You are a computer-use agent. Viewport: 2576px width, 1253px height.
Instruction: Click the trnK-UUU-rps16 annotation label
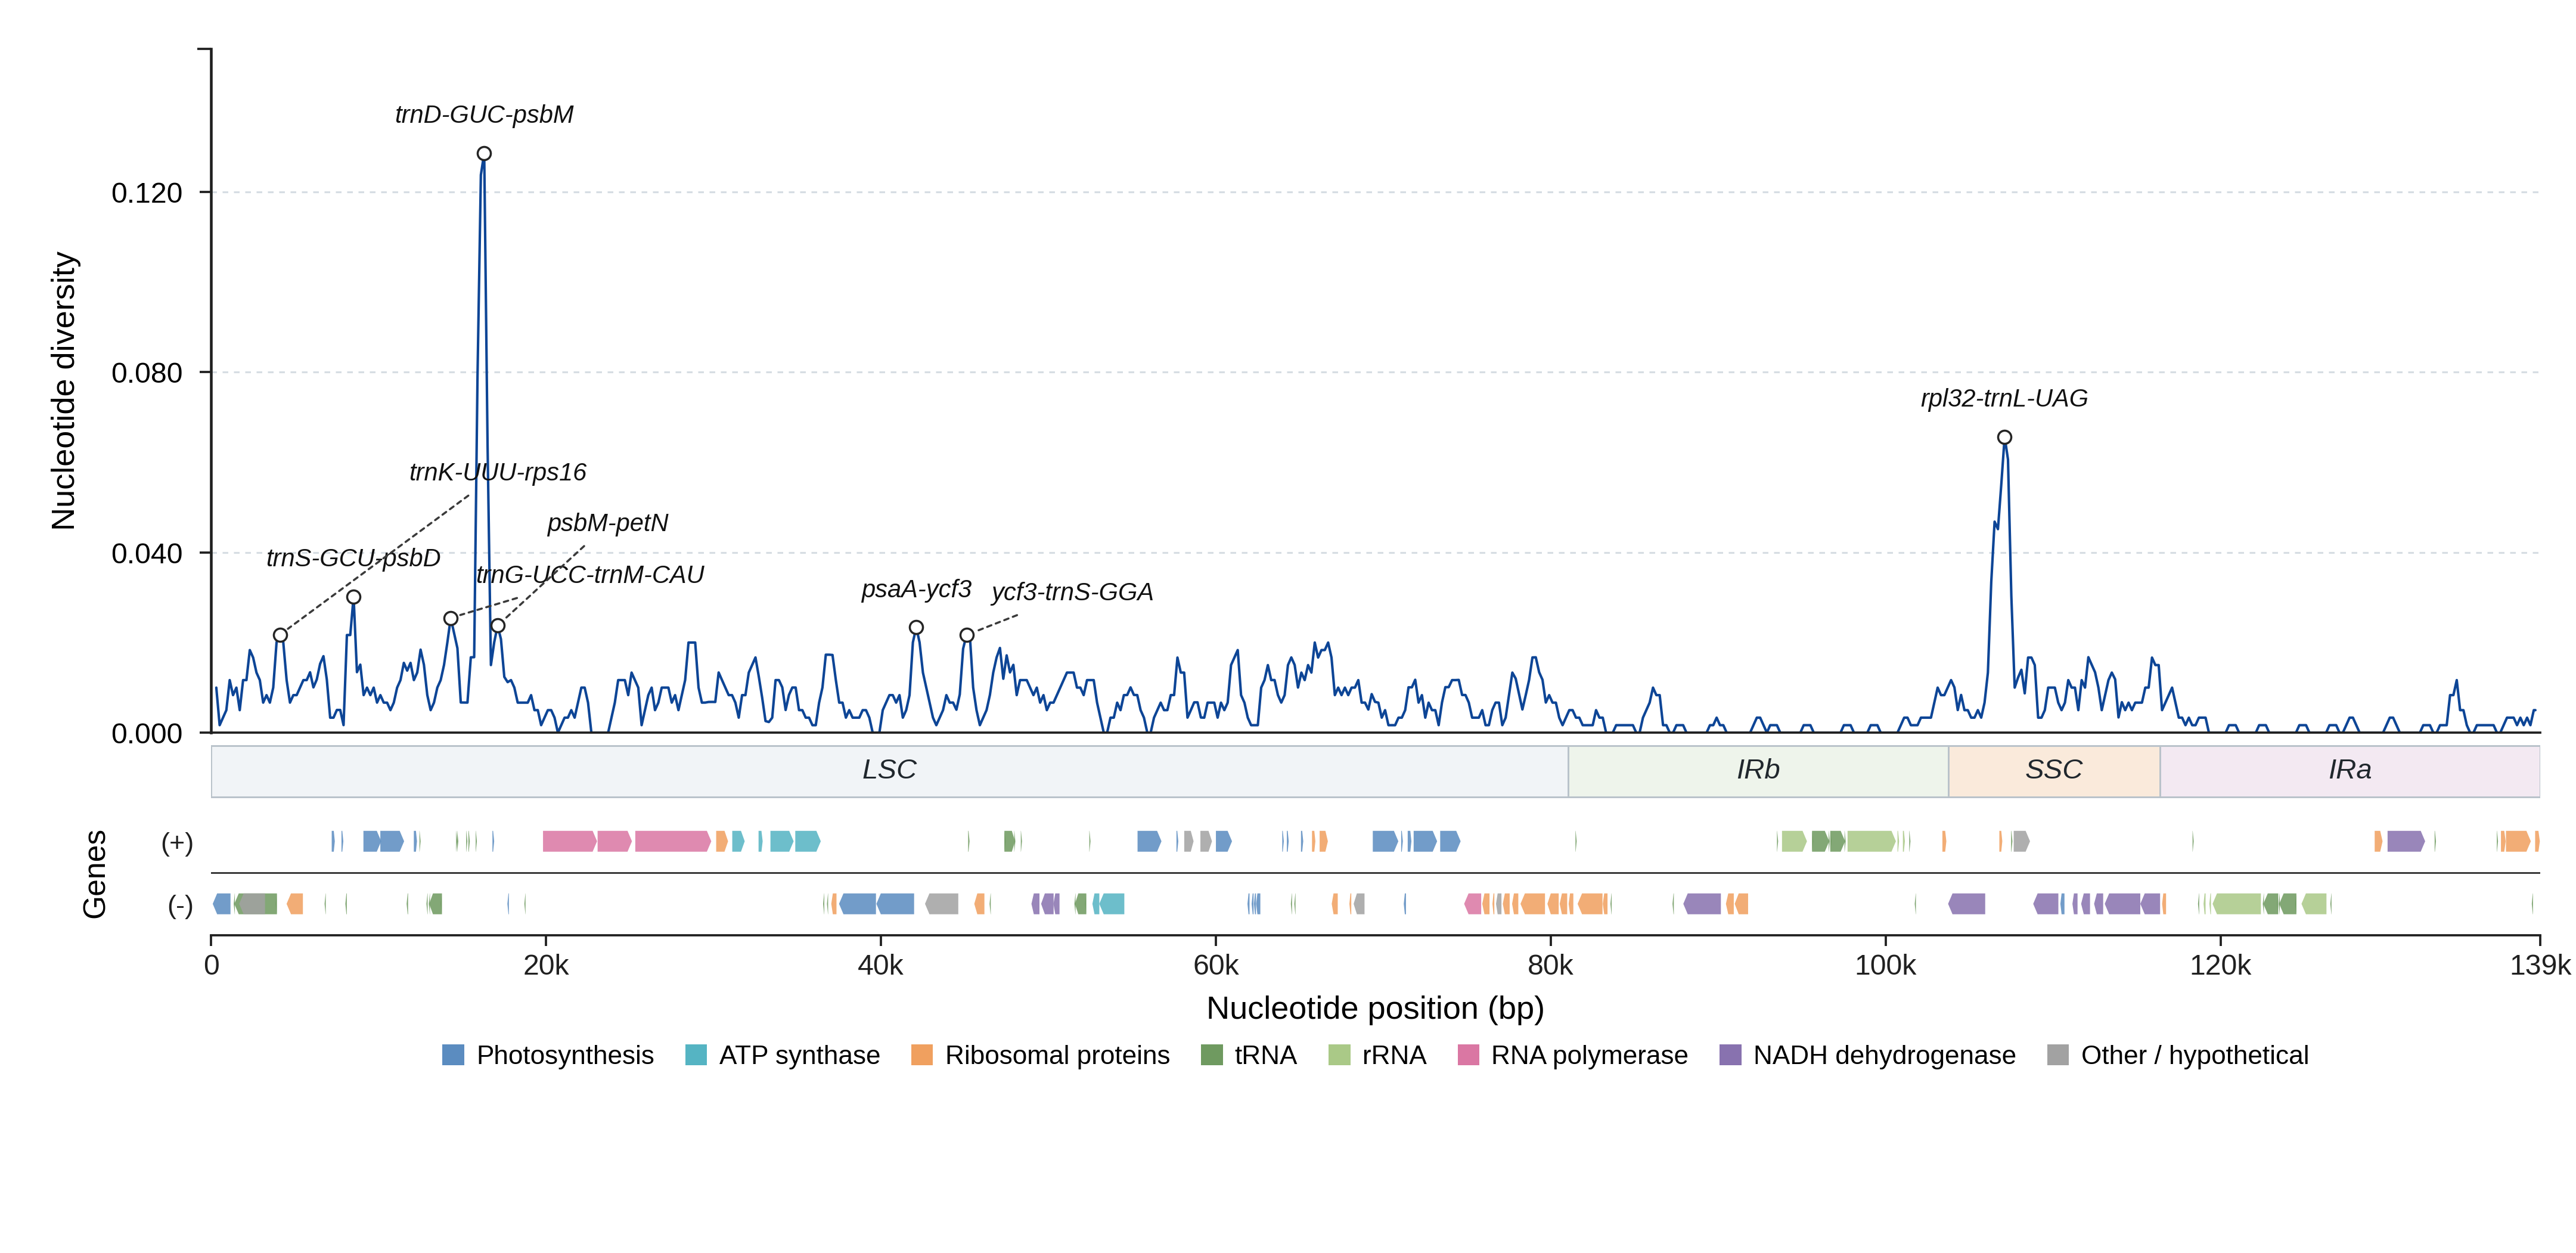[497, 472]
